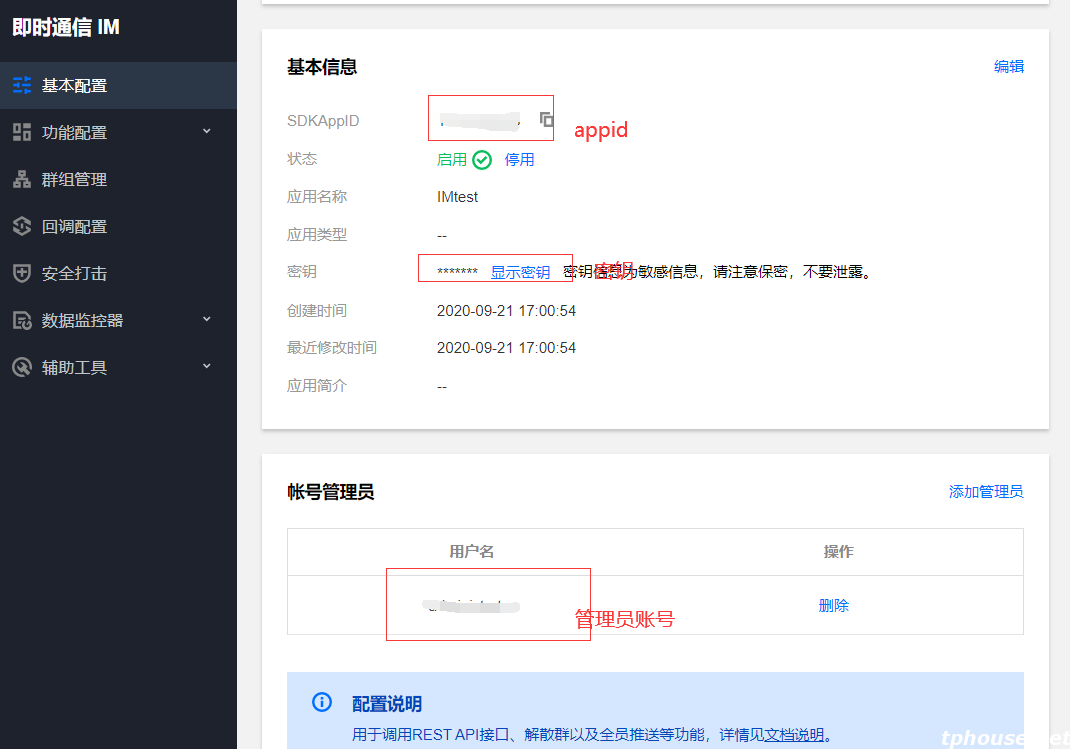Screen dimensions: 1070x749
Task: Click the 基本信息 section heading
Action: [322, 67]
